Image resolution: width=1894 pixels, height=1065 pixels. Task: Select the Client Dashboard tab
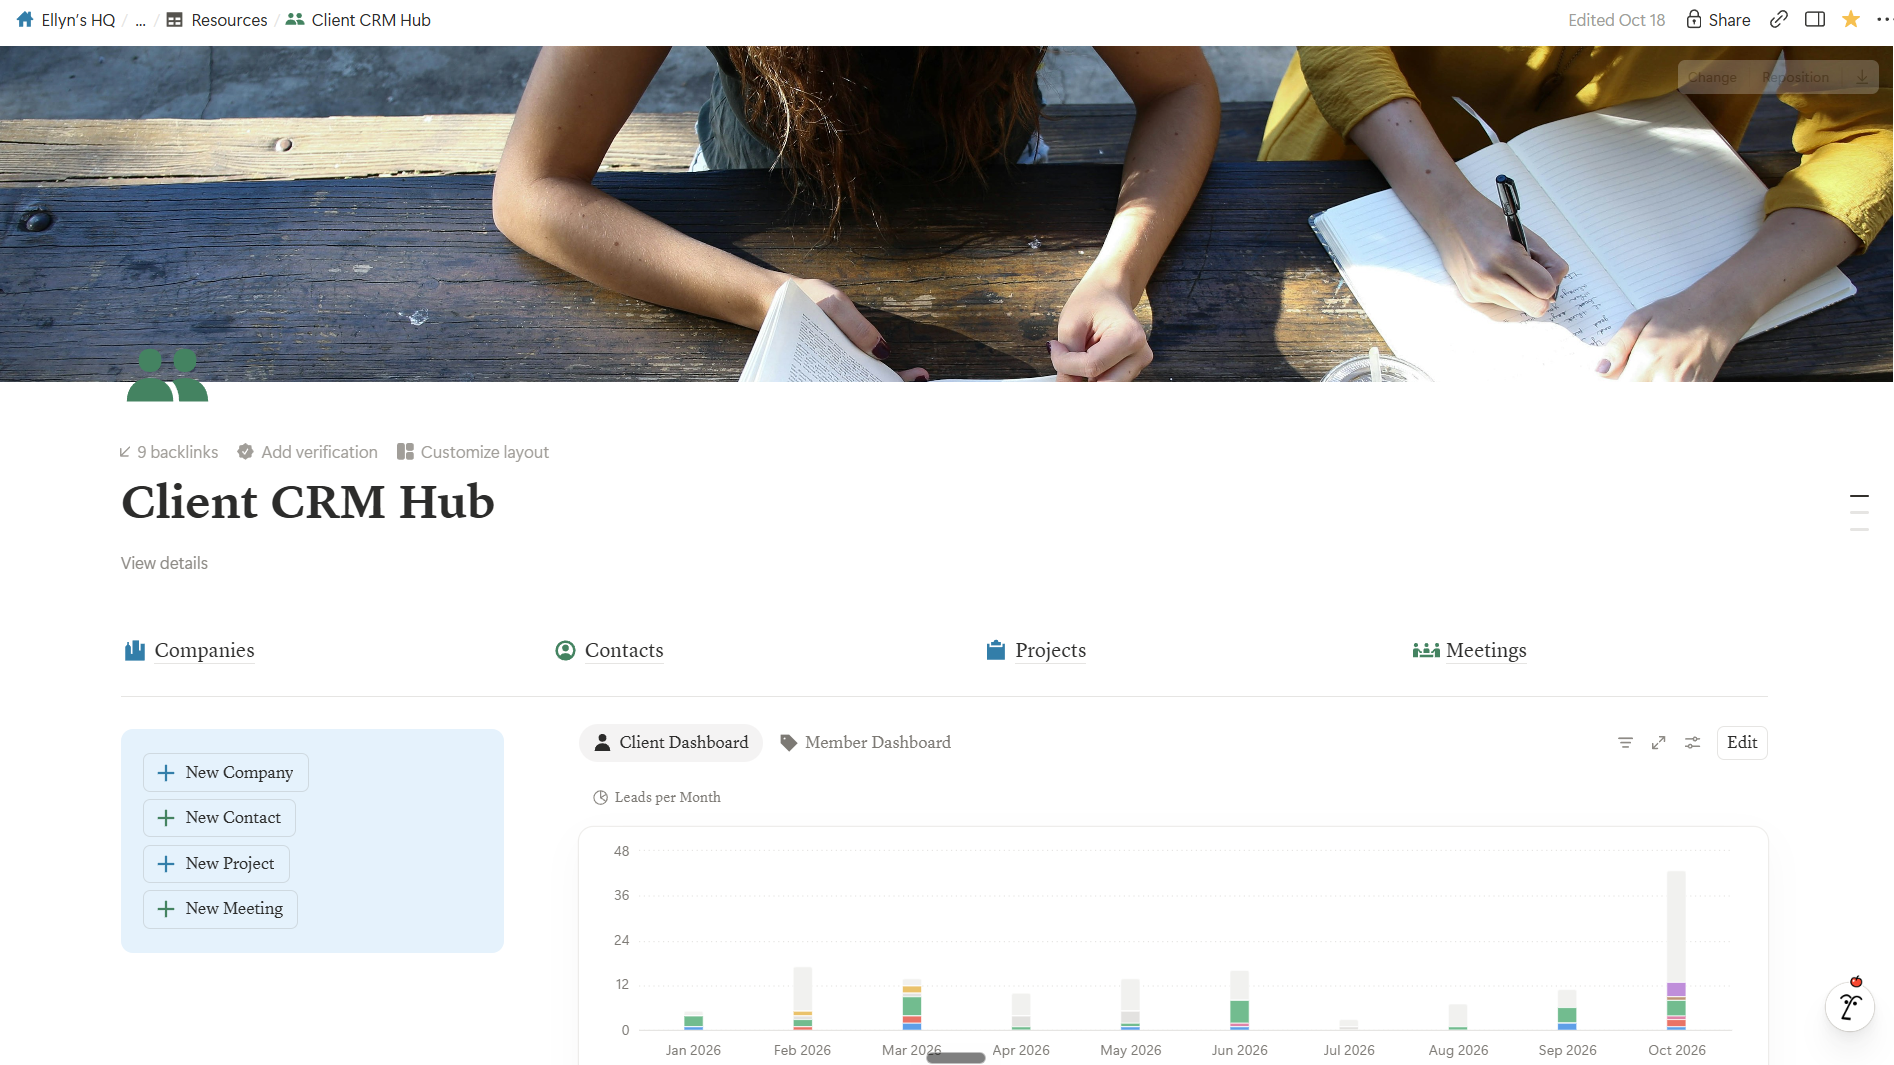click(x=671, y=743)
